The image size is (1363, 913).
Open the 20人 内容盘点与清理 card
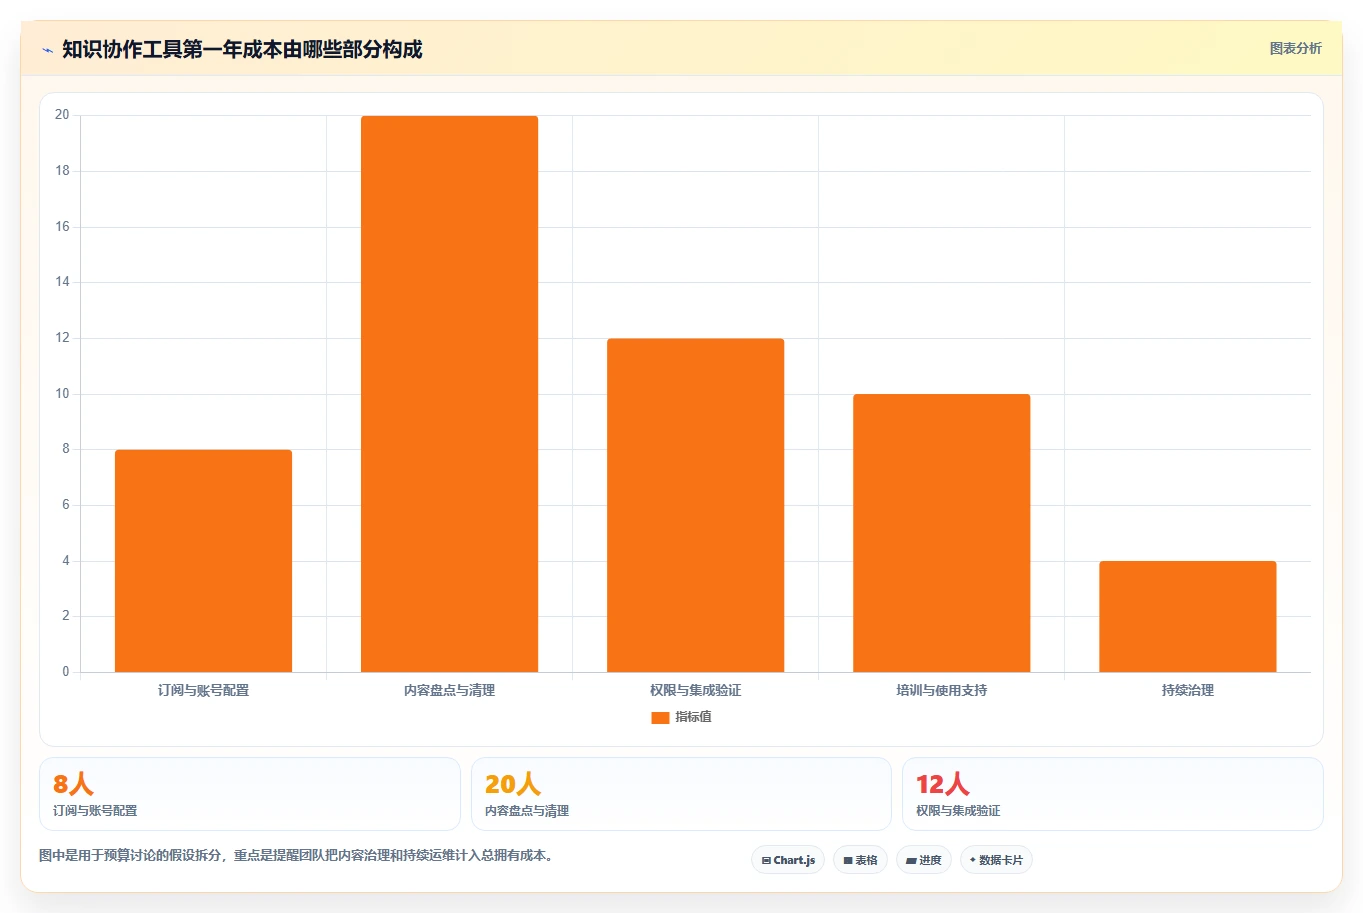(681, 794)
